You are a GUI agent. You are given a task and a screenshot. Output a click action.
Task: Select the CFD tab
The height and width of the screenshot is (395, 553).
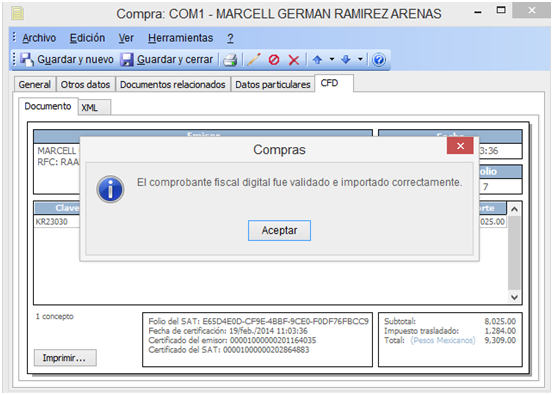334,83
